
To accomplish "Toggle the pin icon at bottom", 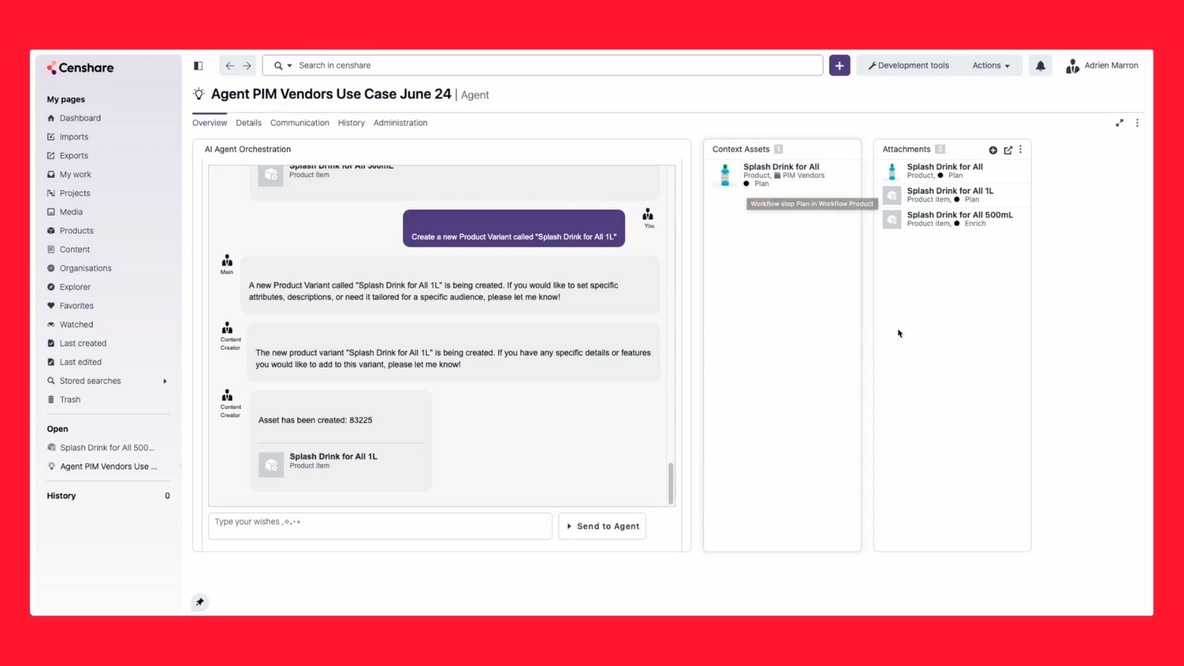I will (x=200, y=602).
